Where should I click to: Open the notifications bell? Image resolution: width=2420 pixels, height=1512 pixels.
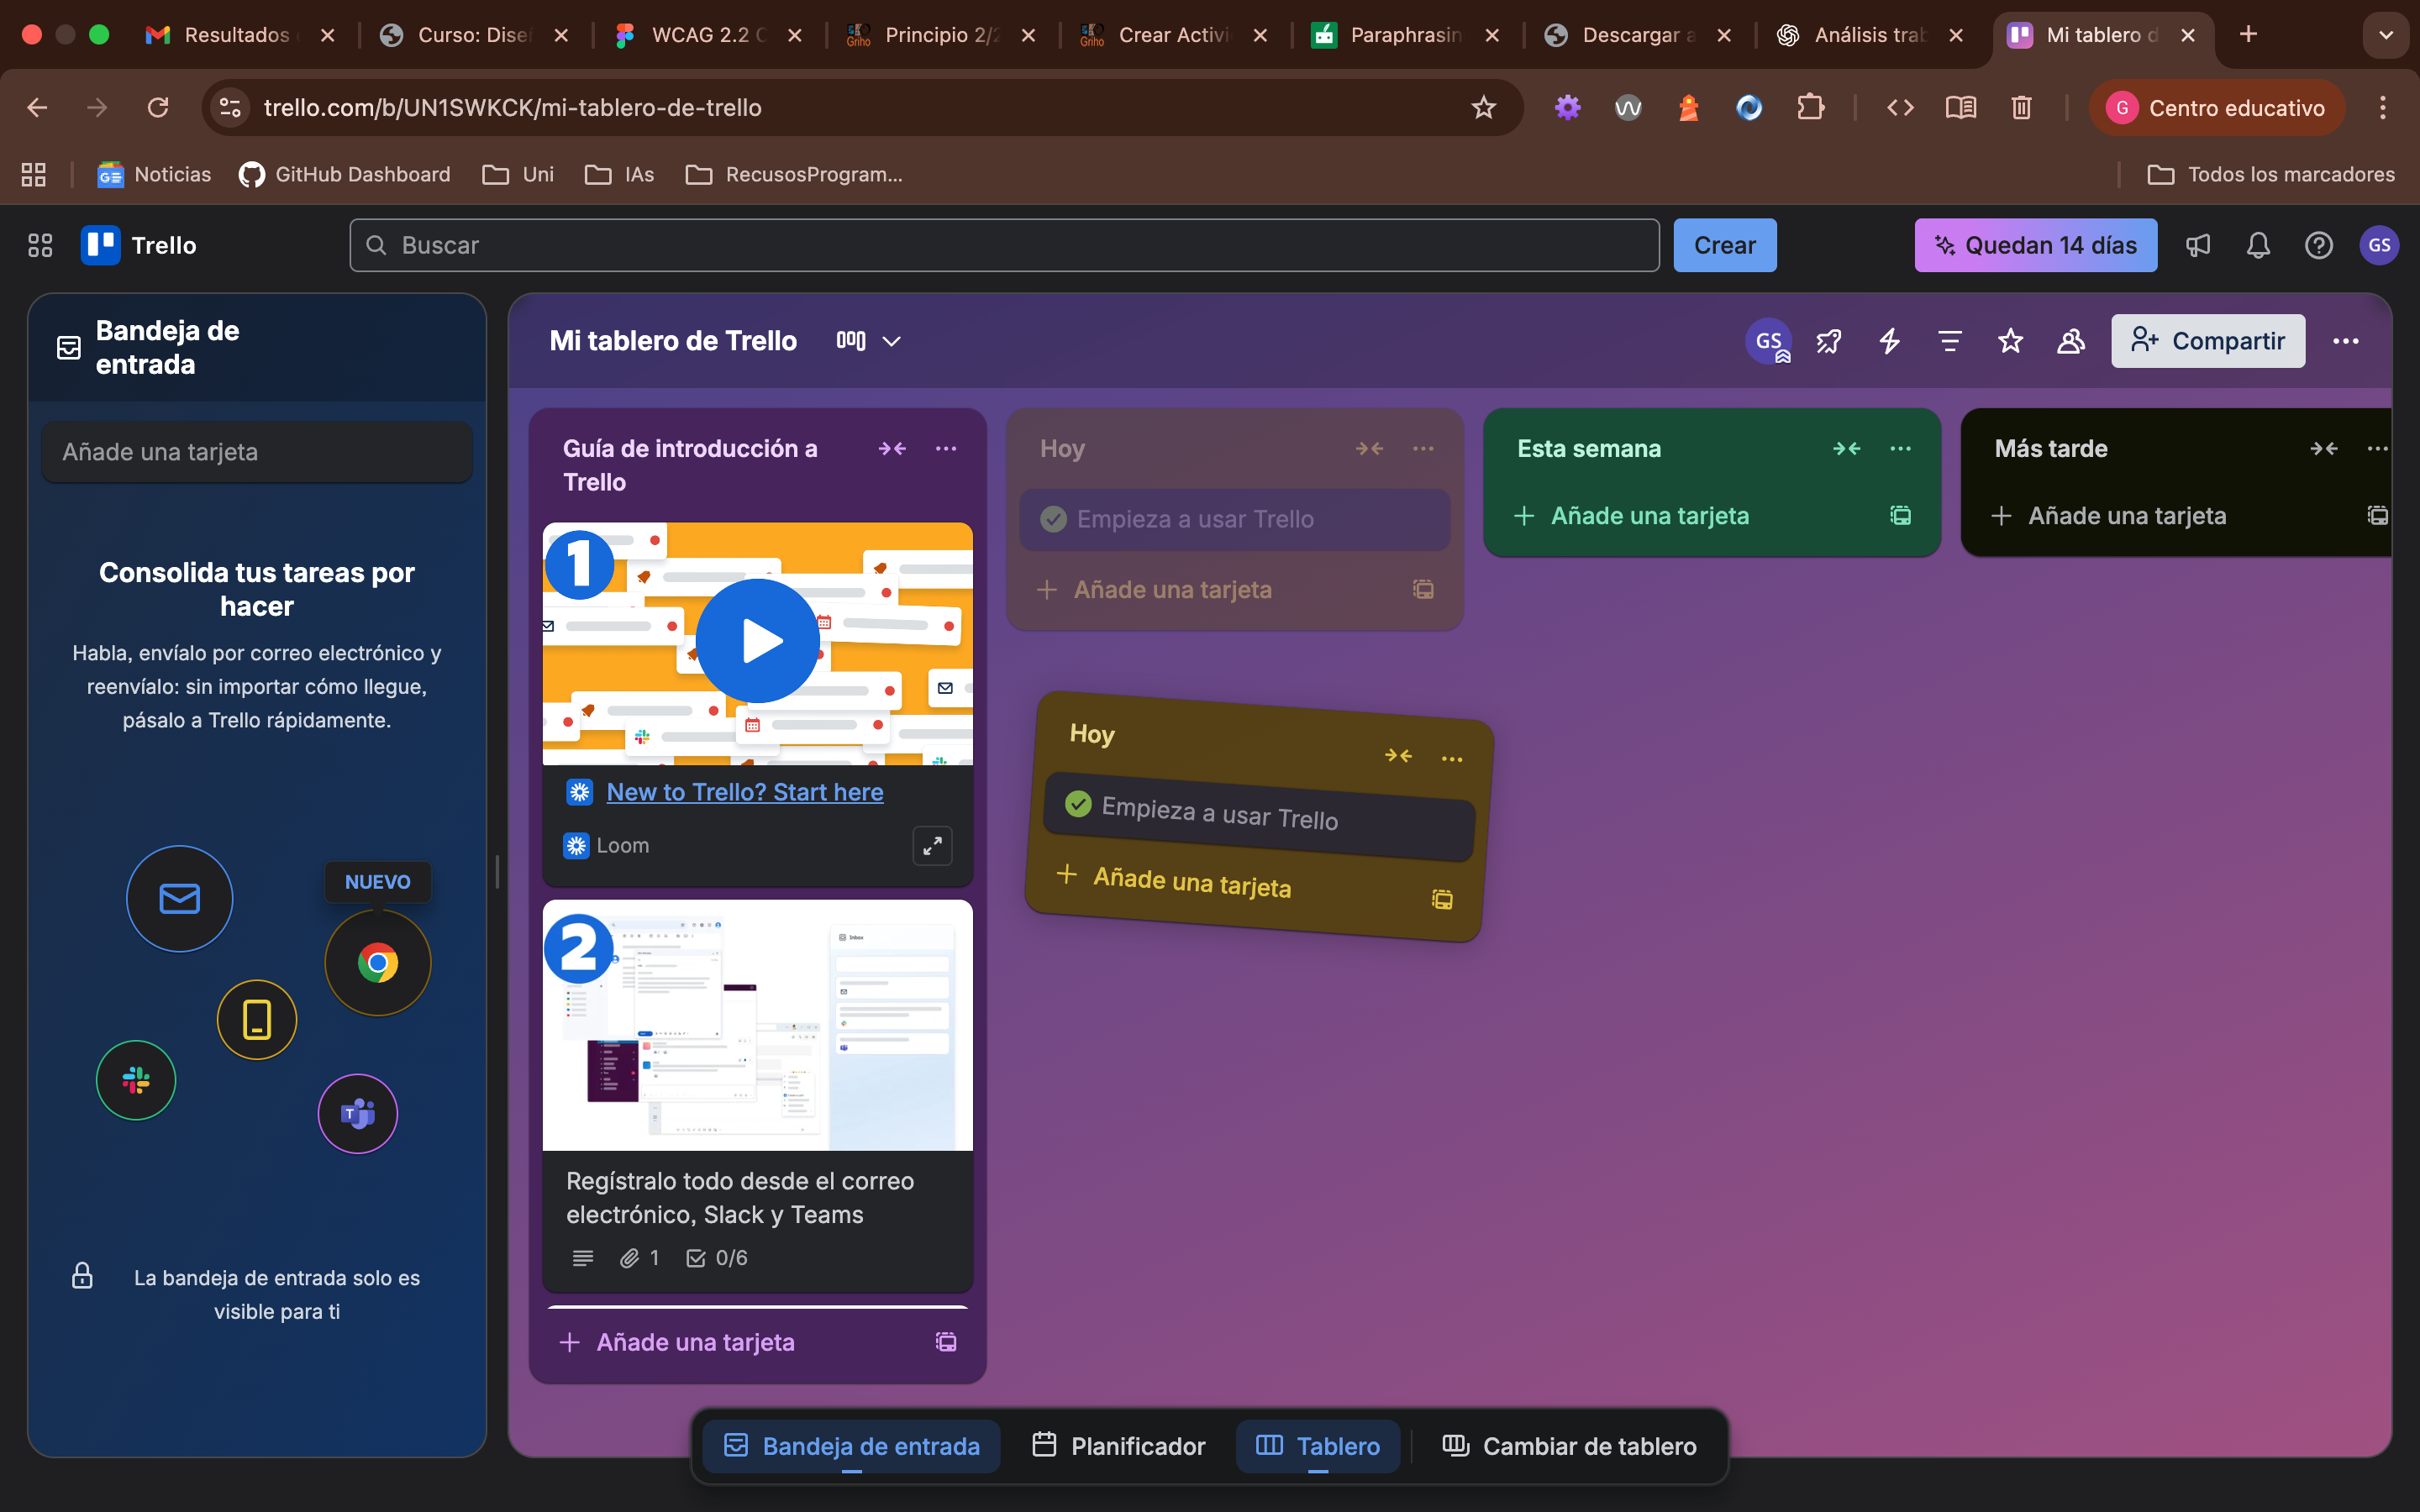pos(2258,245)
